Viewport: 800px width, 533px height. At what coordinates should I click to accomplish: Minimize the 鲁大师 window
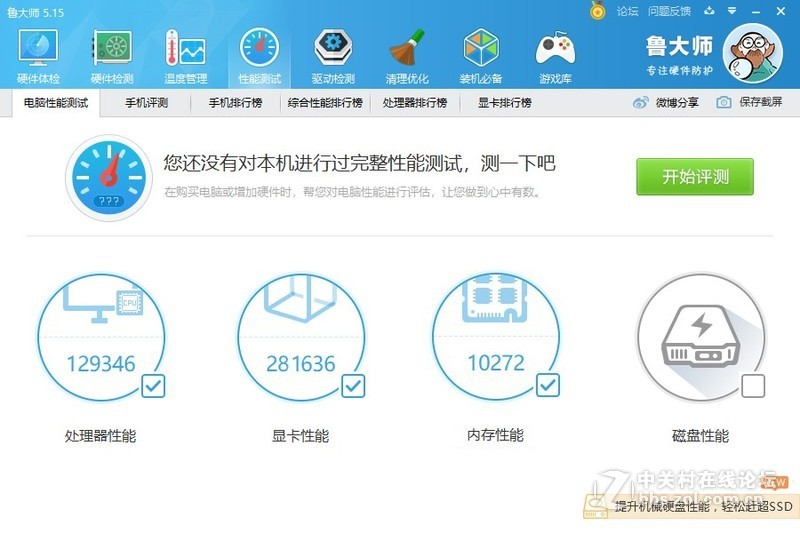756,11
